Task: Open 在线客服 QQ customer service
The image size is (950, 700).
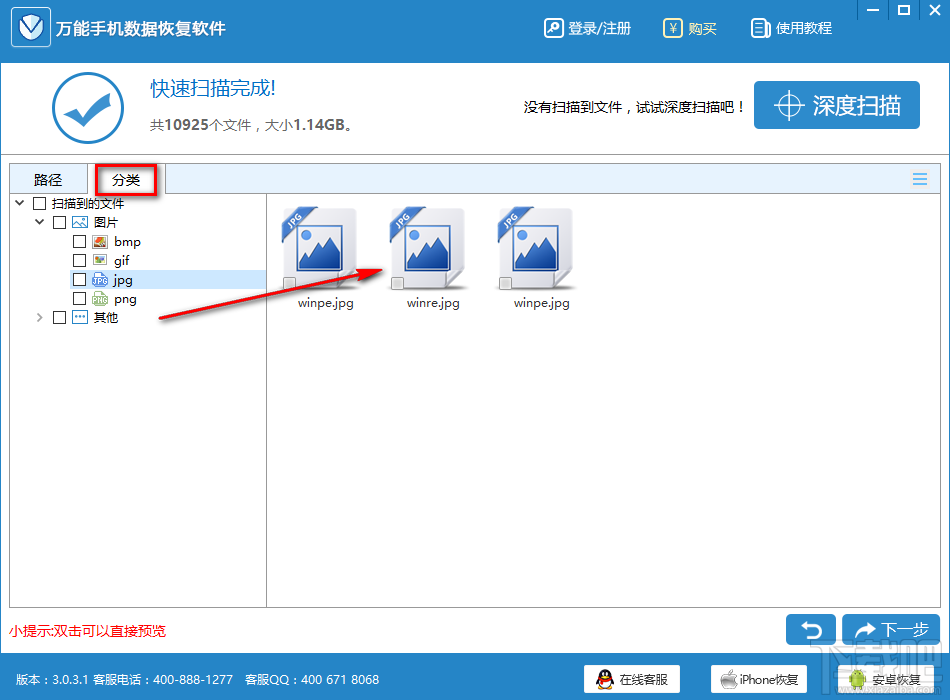Action: (x=633, y=679)
